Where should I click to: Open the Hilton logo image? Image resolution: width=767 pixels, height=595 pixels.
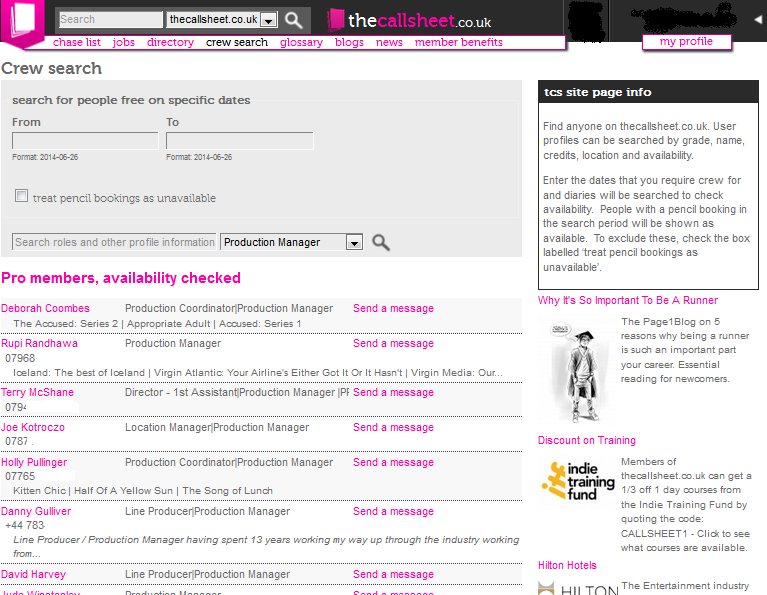(x=578, y=588)
